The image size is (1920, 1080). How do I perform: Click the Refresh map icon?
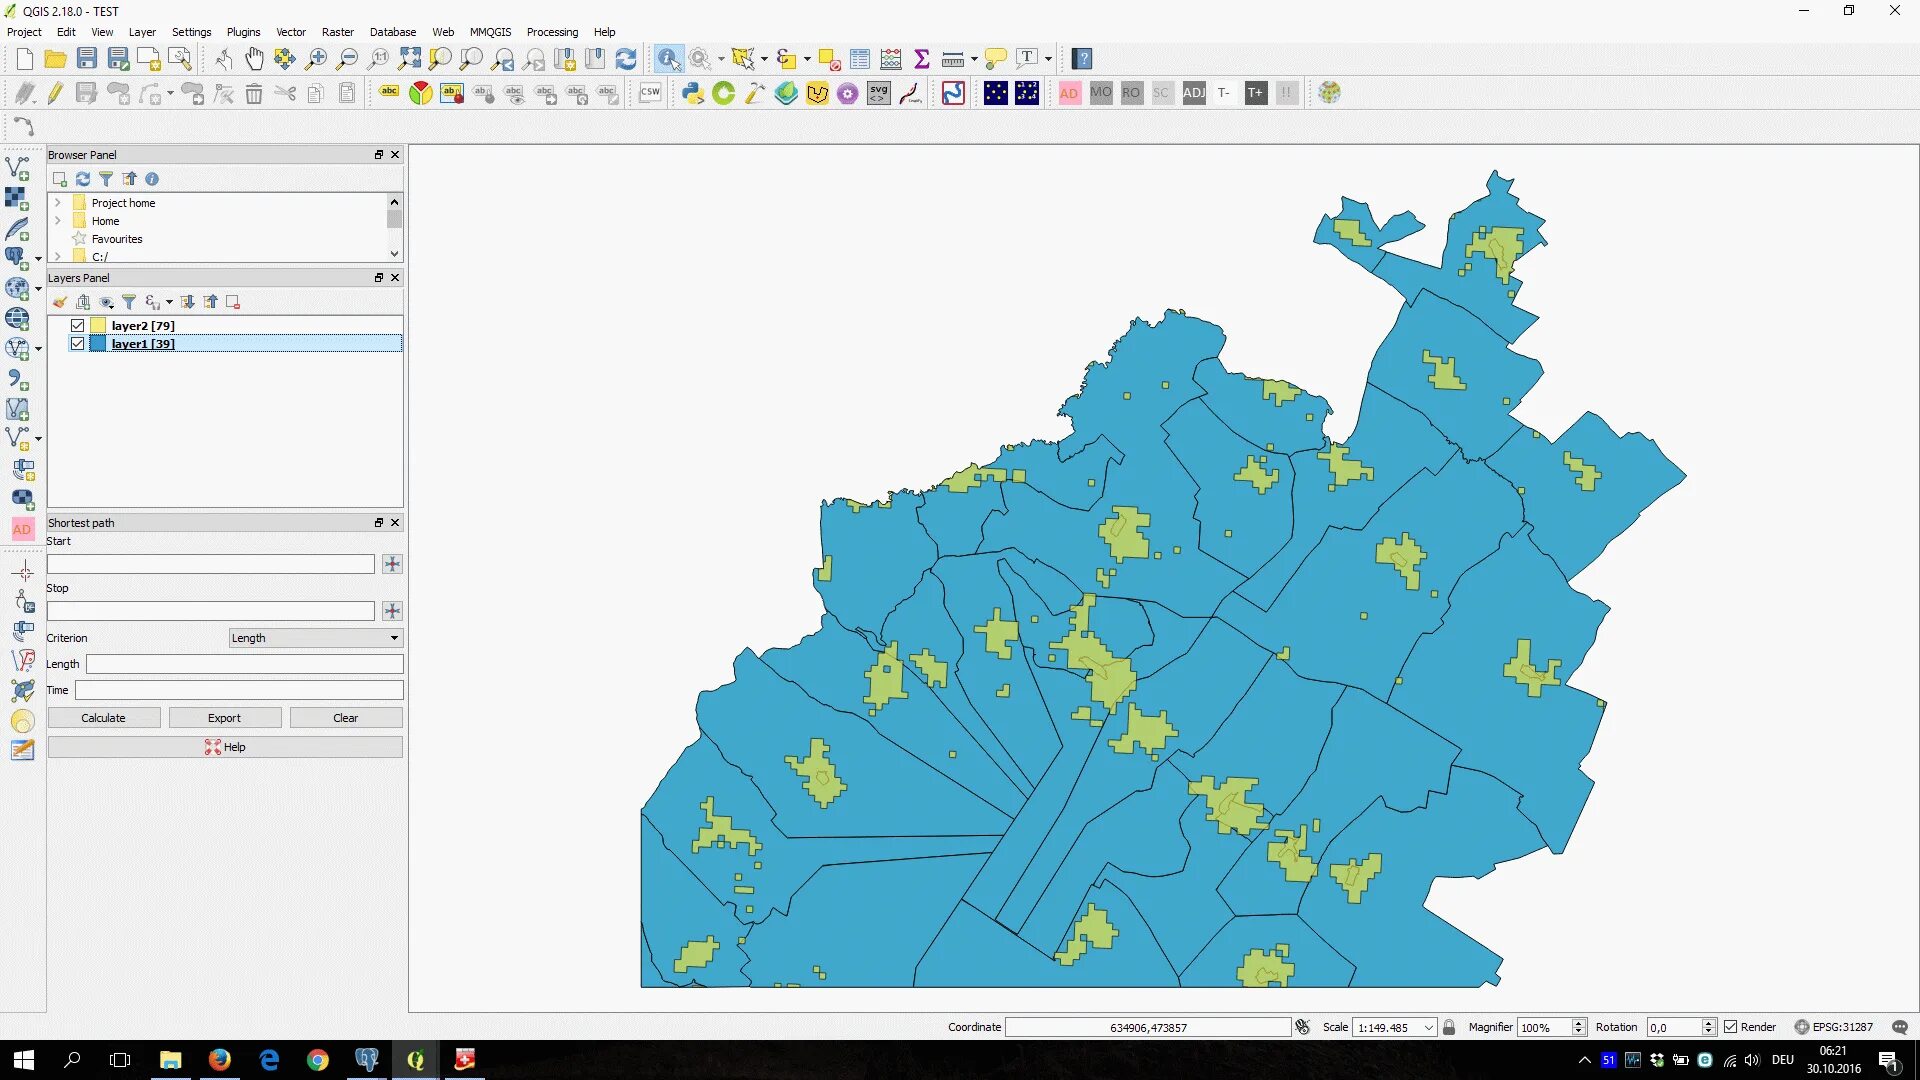(x=626, y=59)
